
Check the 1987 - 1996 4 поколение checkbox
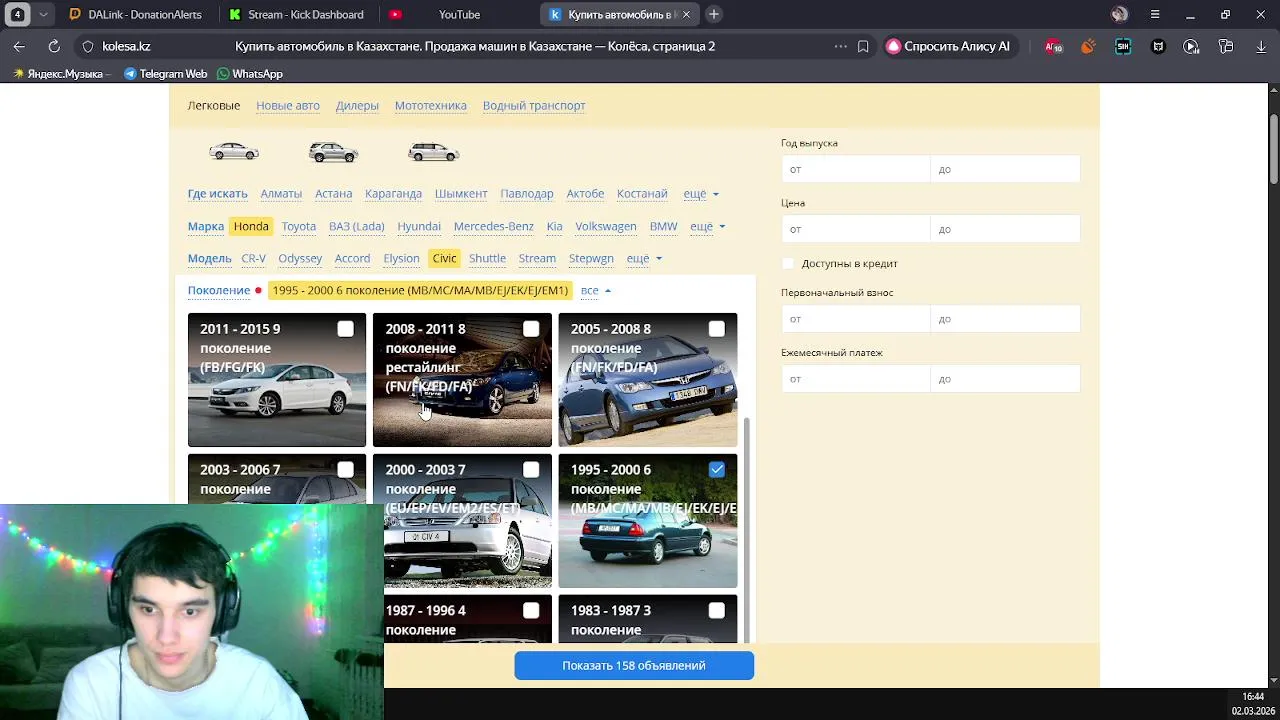pos(531,610)
